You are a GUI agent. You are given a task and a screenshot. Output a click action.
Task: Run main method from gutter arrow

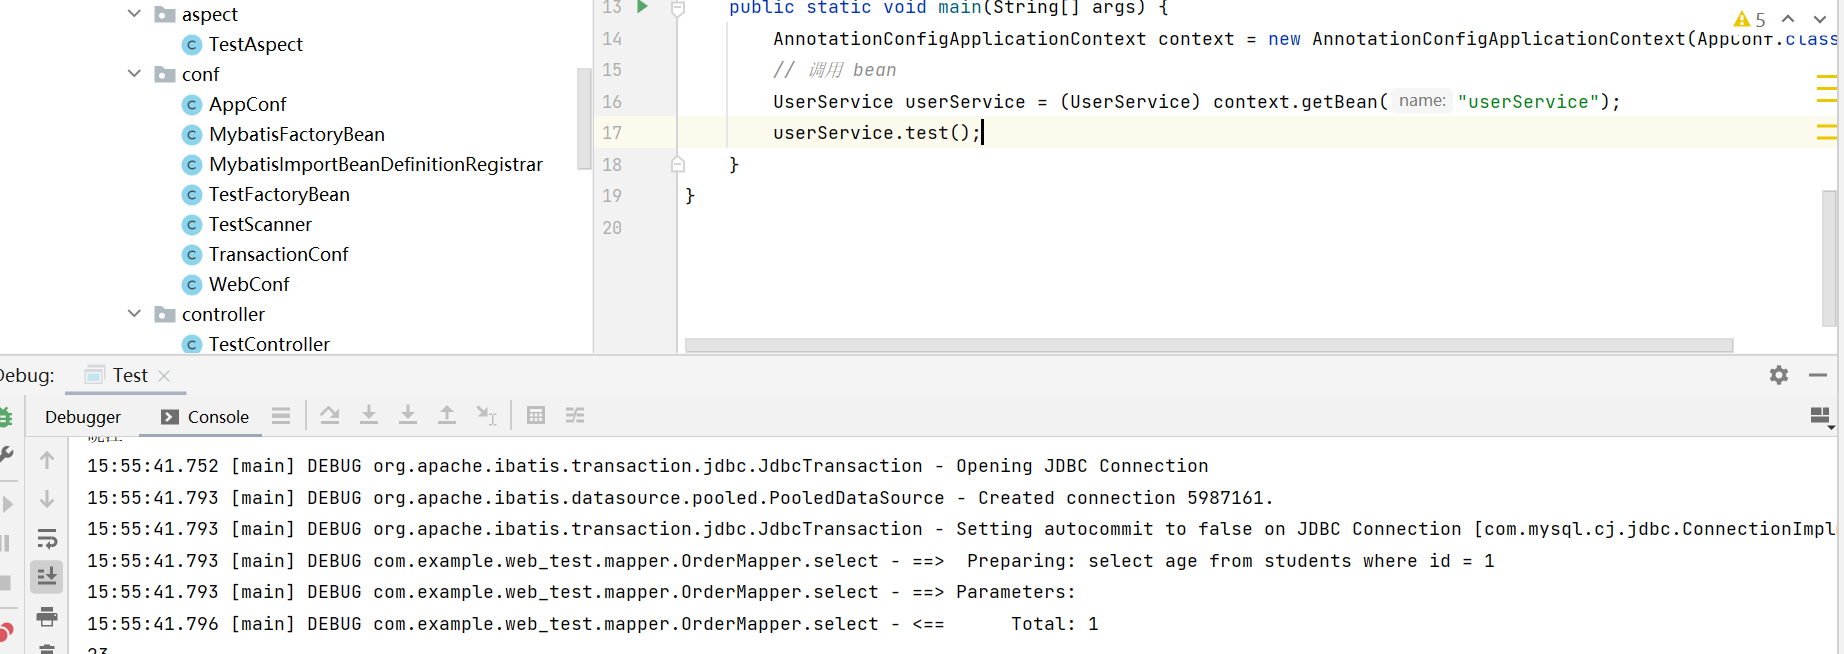643,8
